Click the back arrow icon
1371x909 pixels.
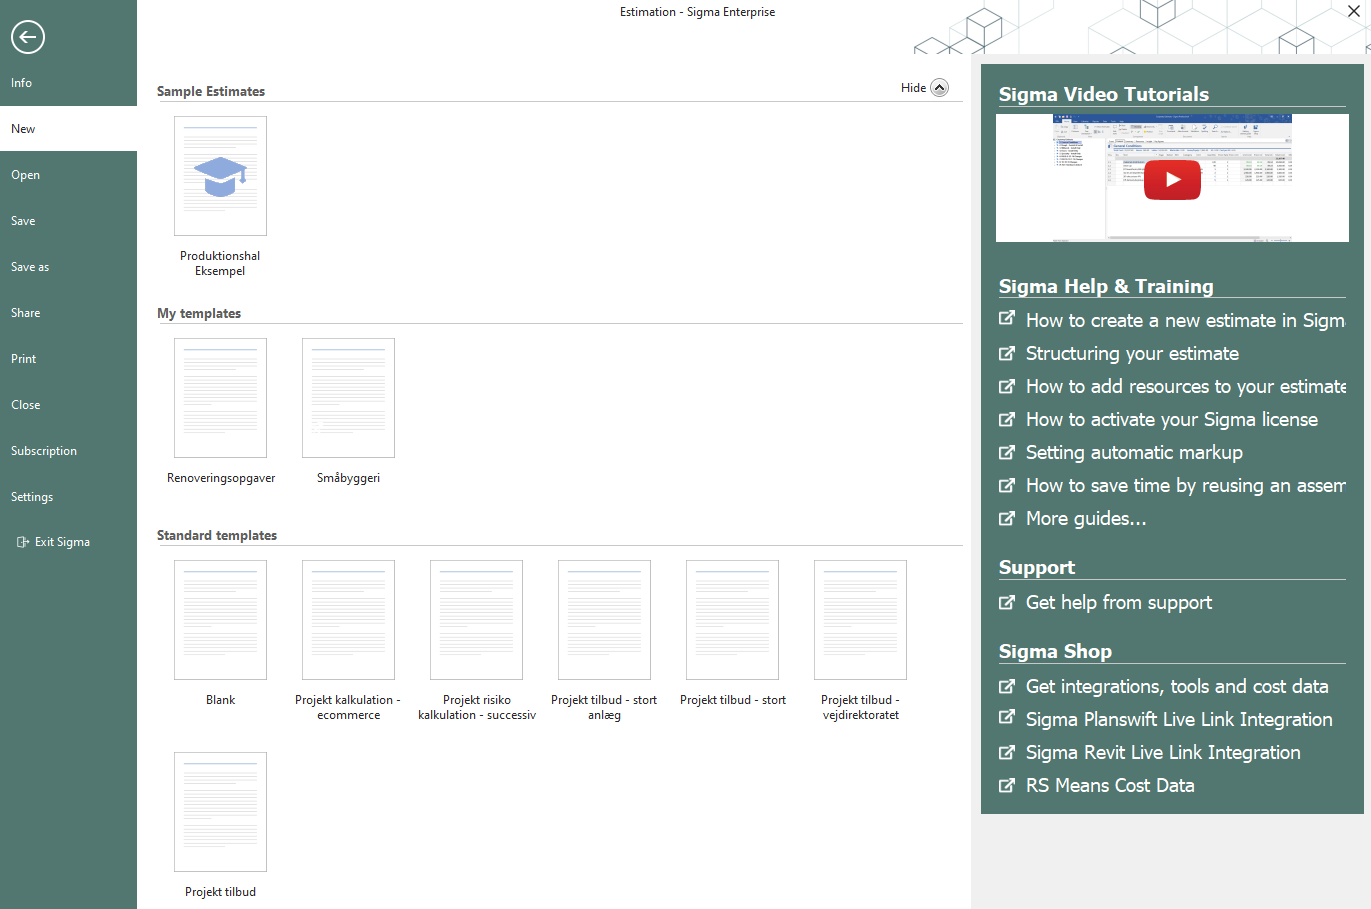click(28, 37)
